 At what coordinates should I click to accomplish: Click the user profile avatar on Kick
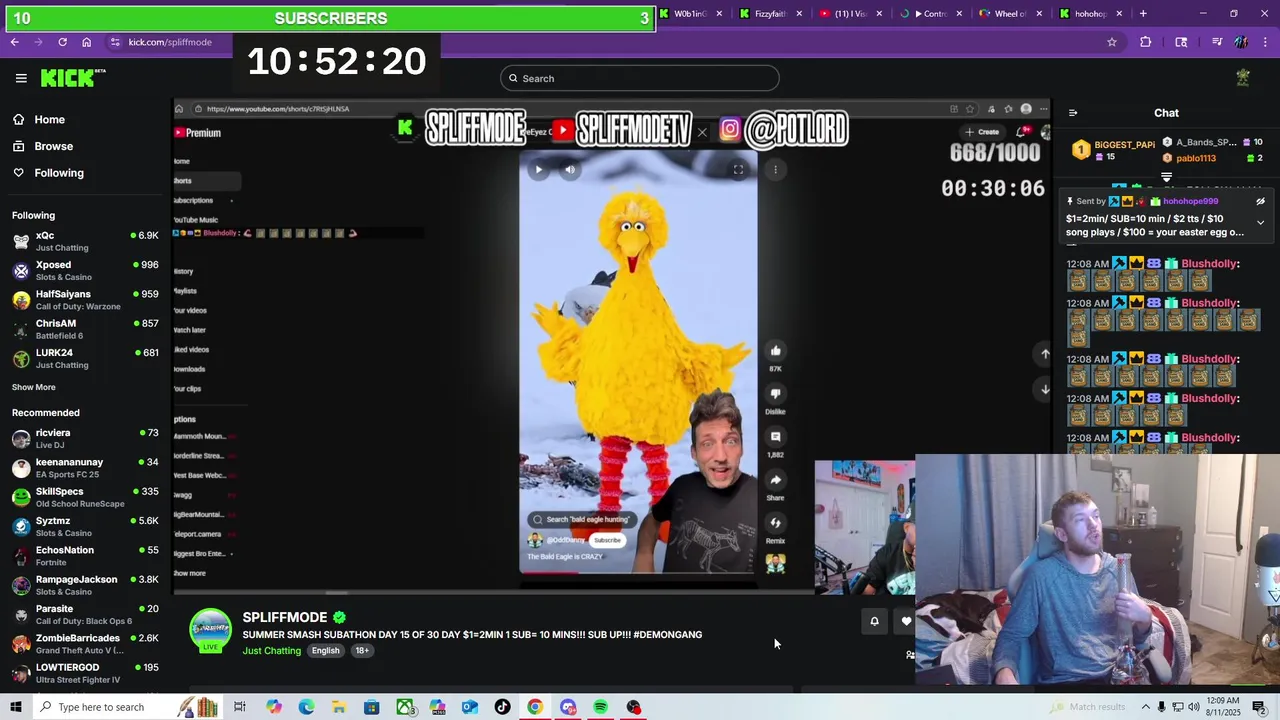click(1243, 78)
